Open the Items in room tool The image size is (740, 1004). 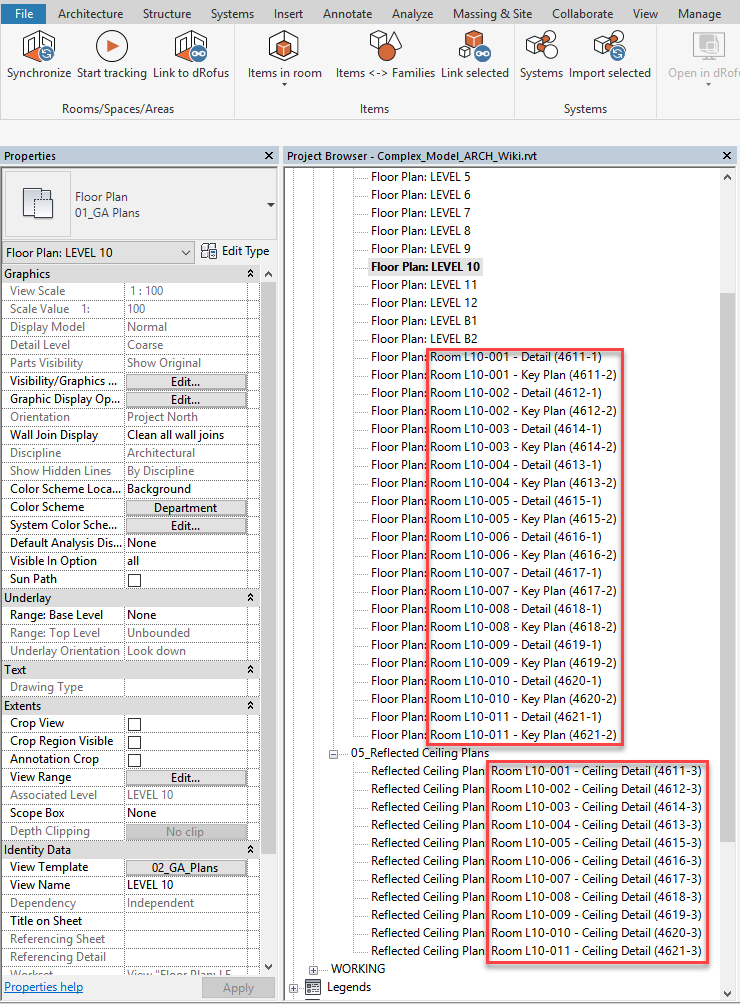[284, 47]
